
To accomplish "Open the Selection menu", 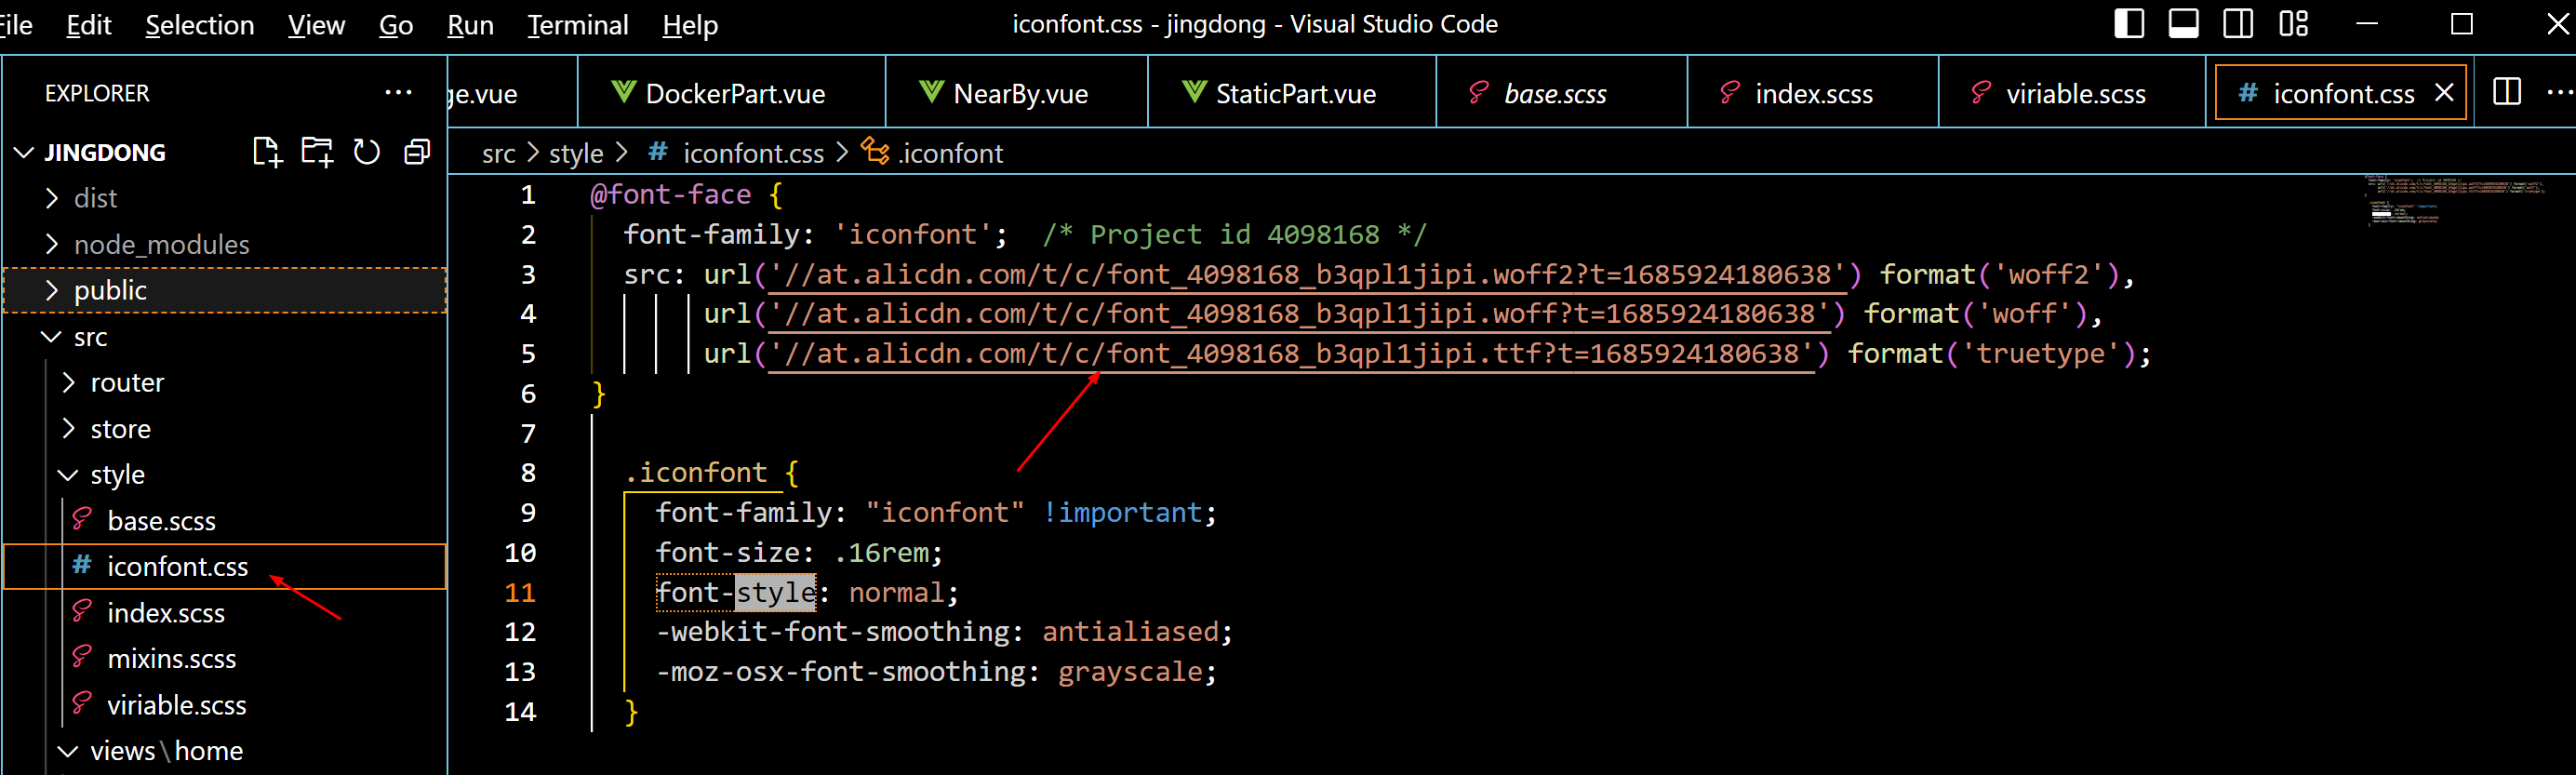I will [x=200, y=25].
